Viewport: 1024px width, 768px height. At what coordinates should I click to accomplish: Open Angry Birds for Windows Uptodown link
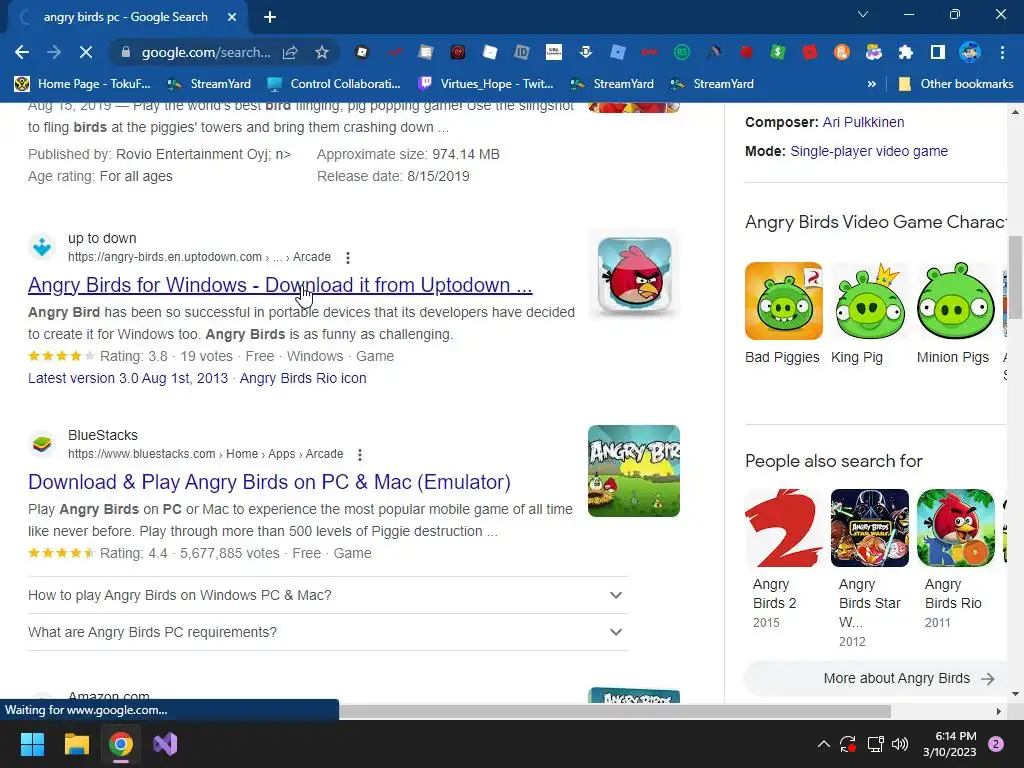tap(280, 285)
